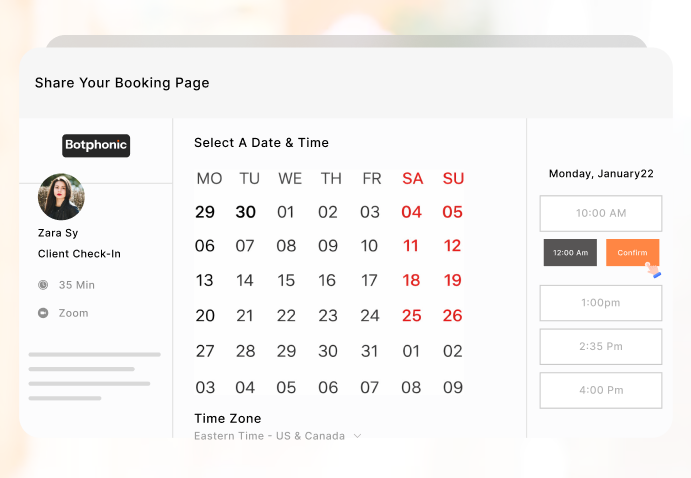691x478 pixels.
Task: Select date 17 in the calendar
Action: tap(369, 280)
